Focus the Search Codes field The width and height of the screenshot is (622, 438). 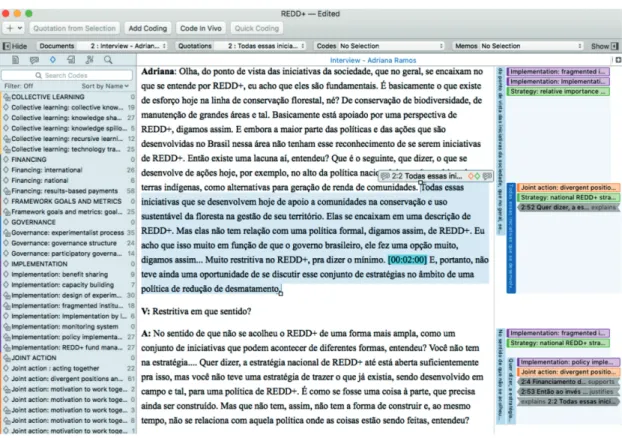pos(67,75)
